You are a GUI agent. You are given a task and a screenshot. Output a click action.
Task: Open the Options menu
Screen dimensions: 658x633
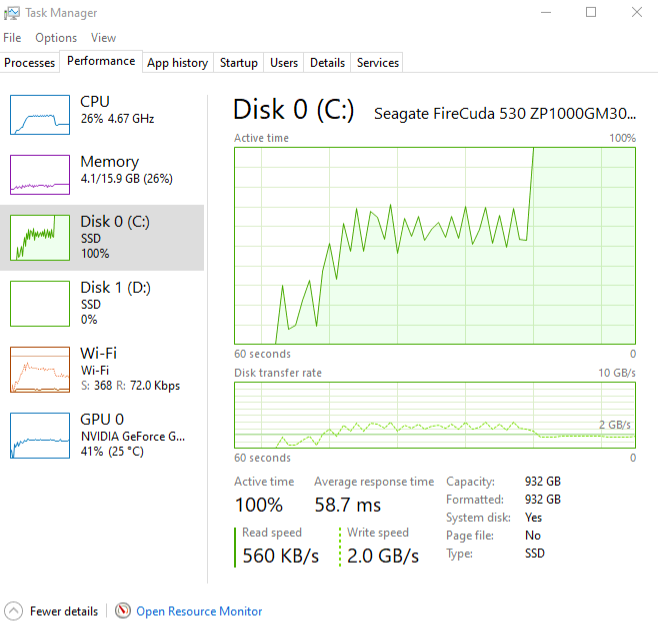(56, 38)
